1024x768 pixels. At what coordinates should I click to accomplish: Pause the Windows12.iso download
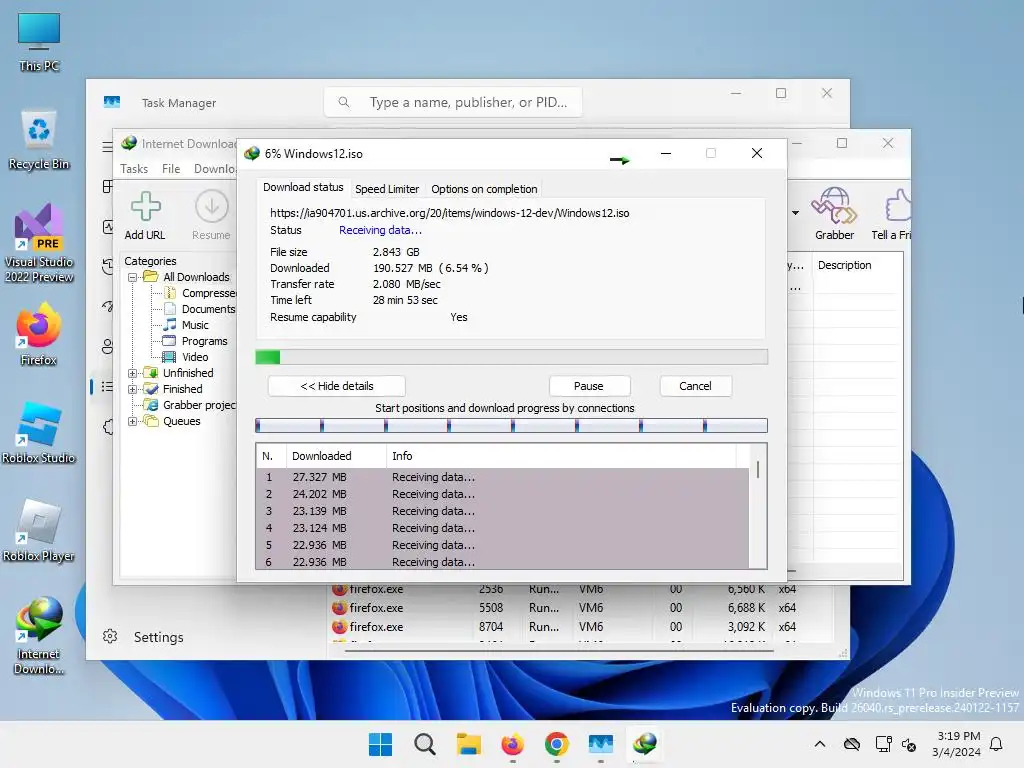pyautogui.click(x=589, y=386)
